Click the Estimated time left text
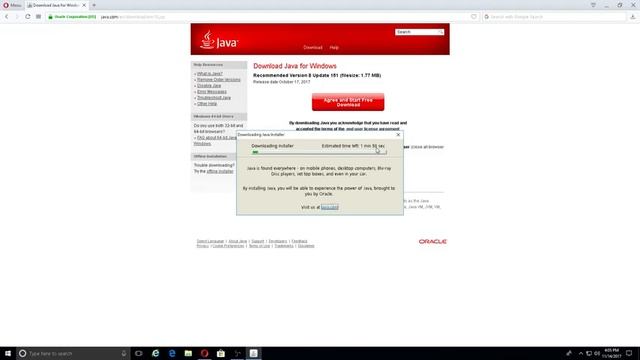 353,146
